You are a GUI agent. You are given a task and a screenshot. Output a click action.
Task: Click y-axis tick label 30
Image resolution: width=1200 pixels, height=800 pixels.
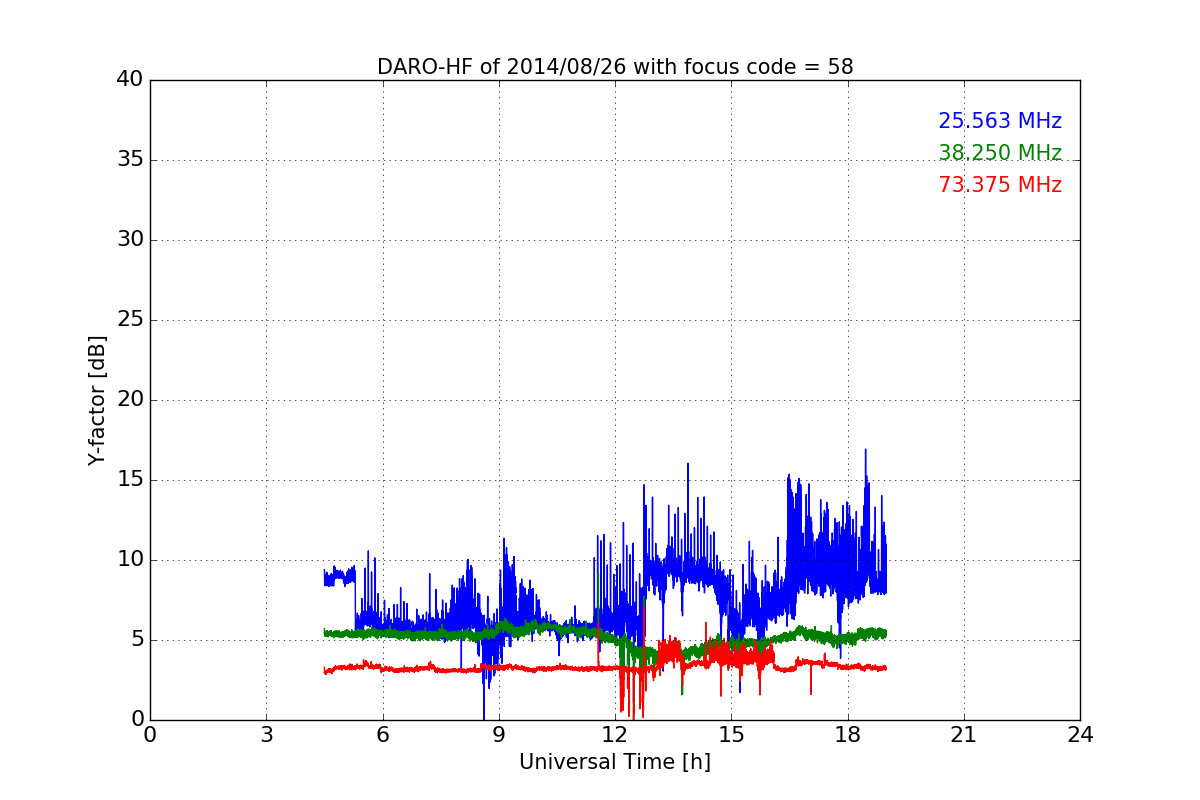(x=130, y=240)
